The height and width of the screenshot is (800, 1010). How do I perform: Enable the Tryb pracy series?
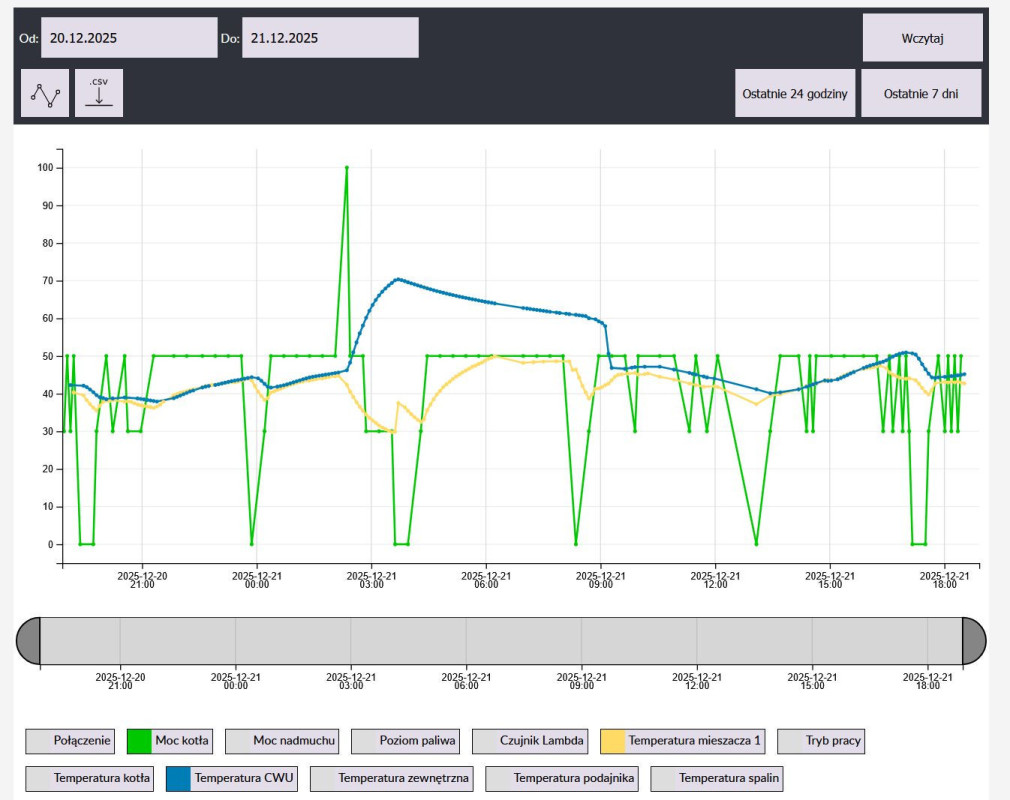click(x=821, y=741)
